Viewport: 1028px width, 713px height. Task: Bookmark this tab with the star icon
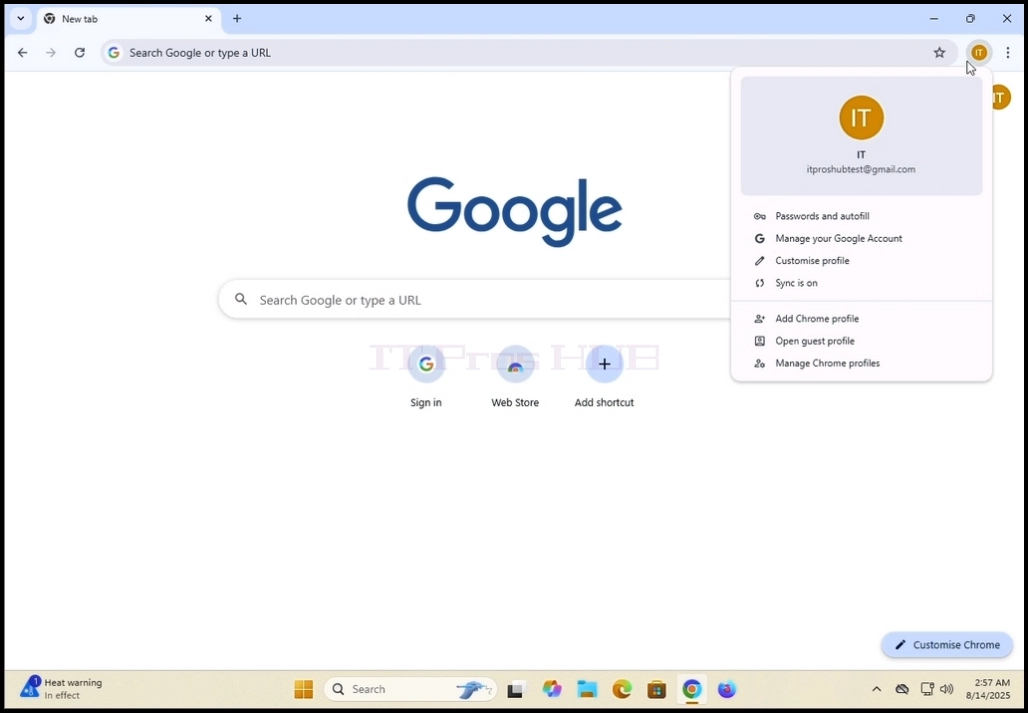coord(939,52)
